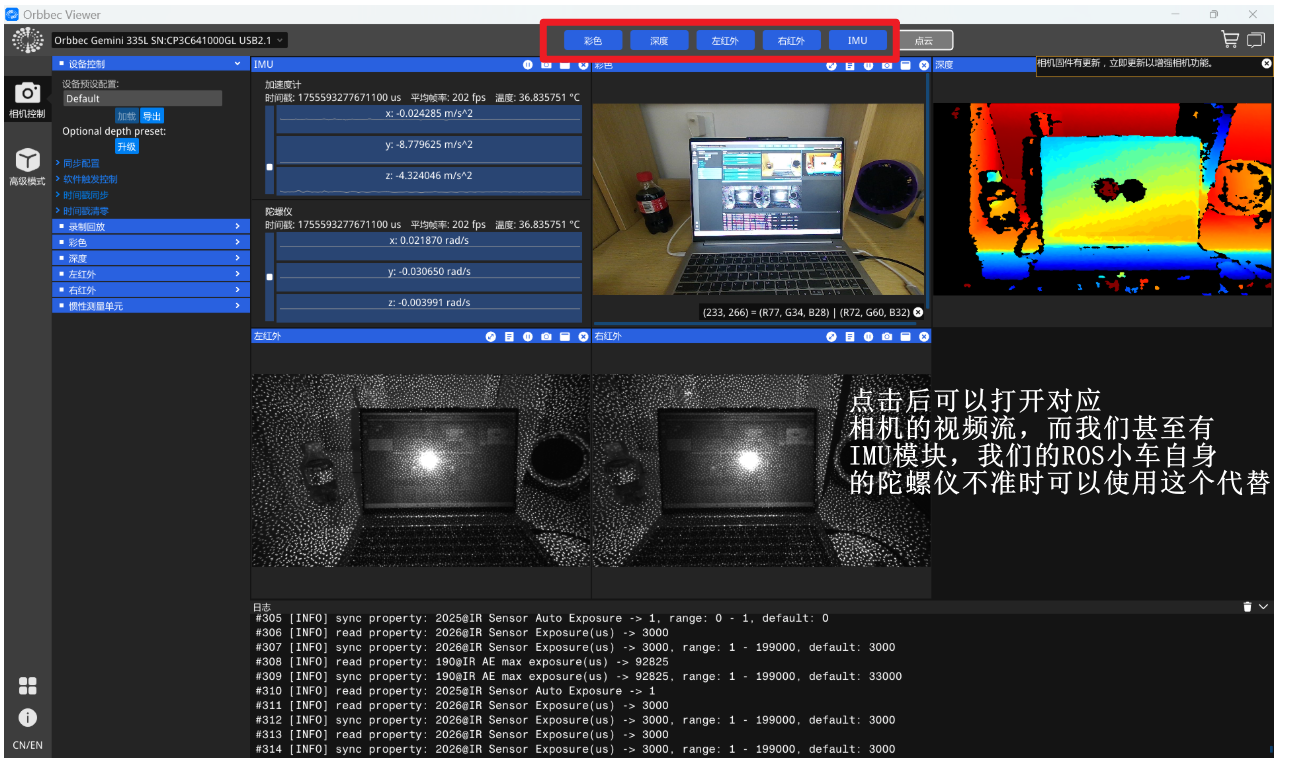Save the 右红外 frame to disk

pos(905,337)
